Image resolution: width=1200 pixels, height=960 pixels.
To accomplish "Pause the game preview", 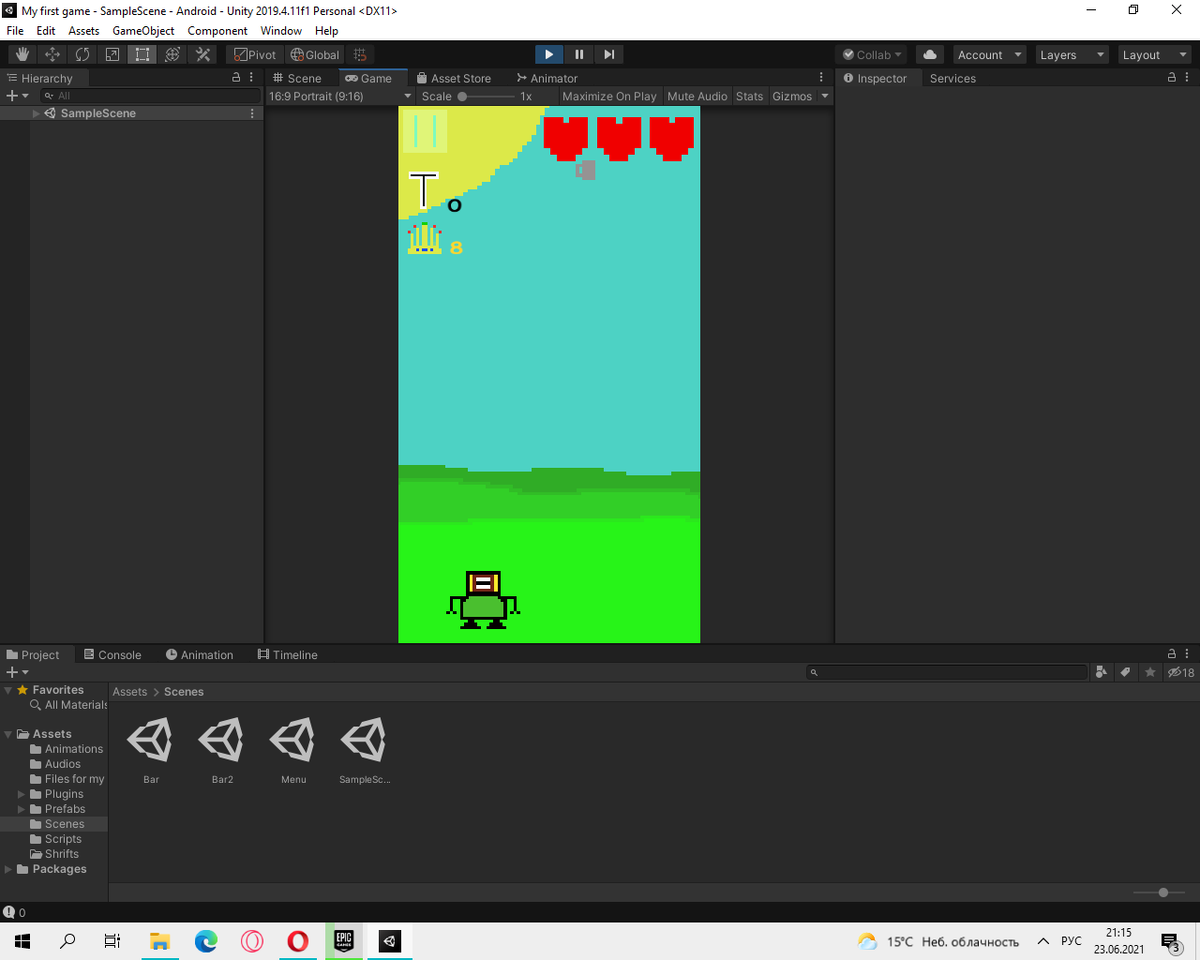I will (x=579, y=55).
